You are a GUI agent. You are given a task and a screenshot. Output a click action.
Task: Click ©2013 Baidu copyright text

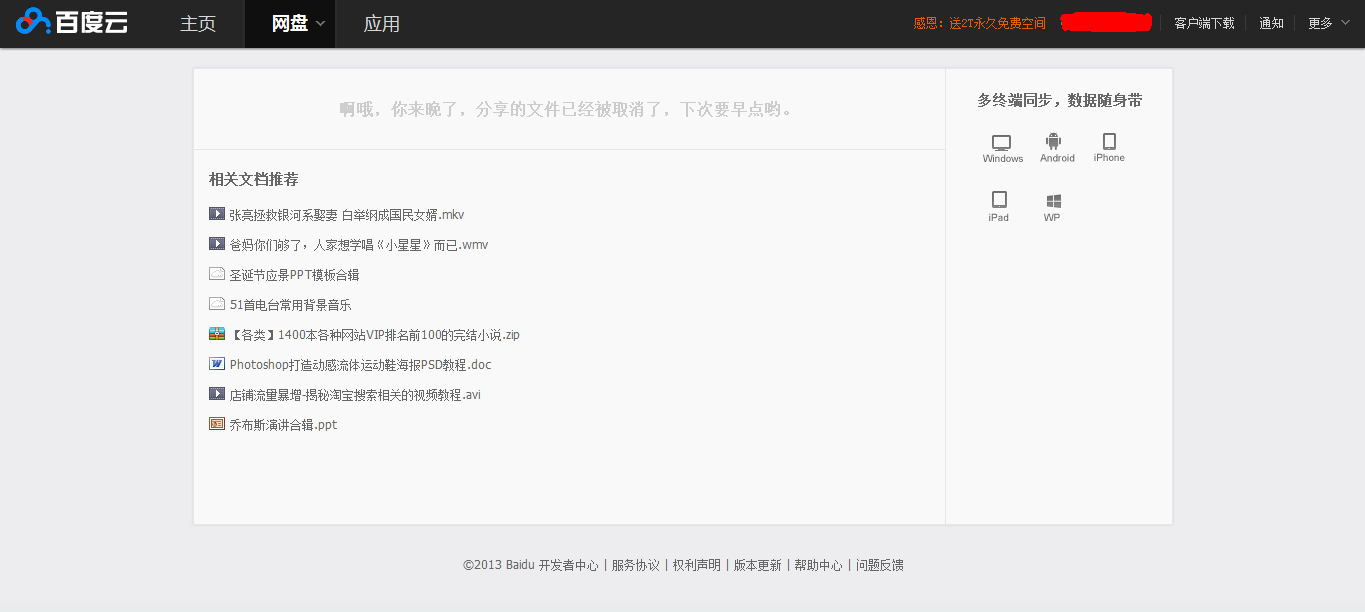tap(498, 565)
